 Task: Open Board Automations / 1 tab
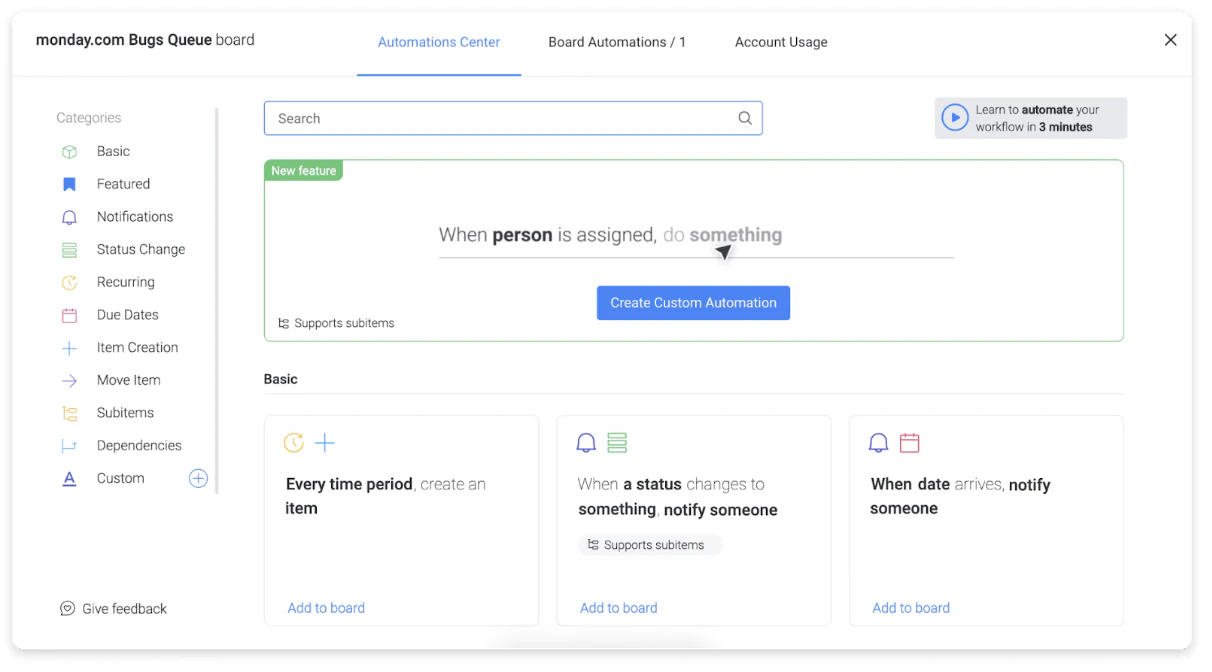tap(617, 42)
